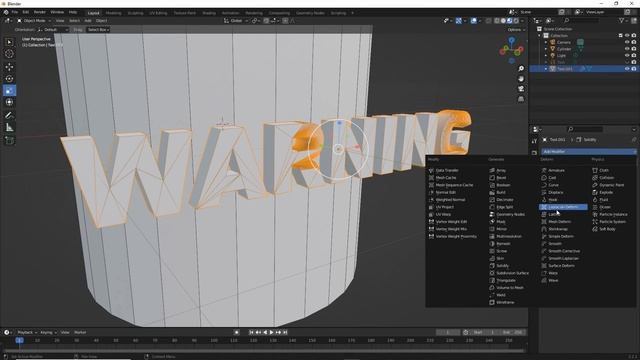Choose Lattice modifier from Deform list
The width and height of the screenshot is (640, 360).
point(553,214)
